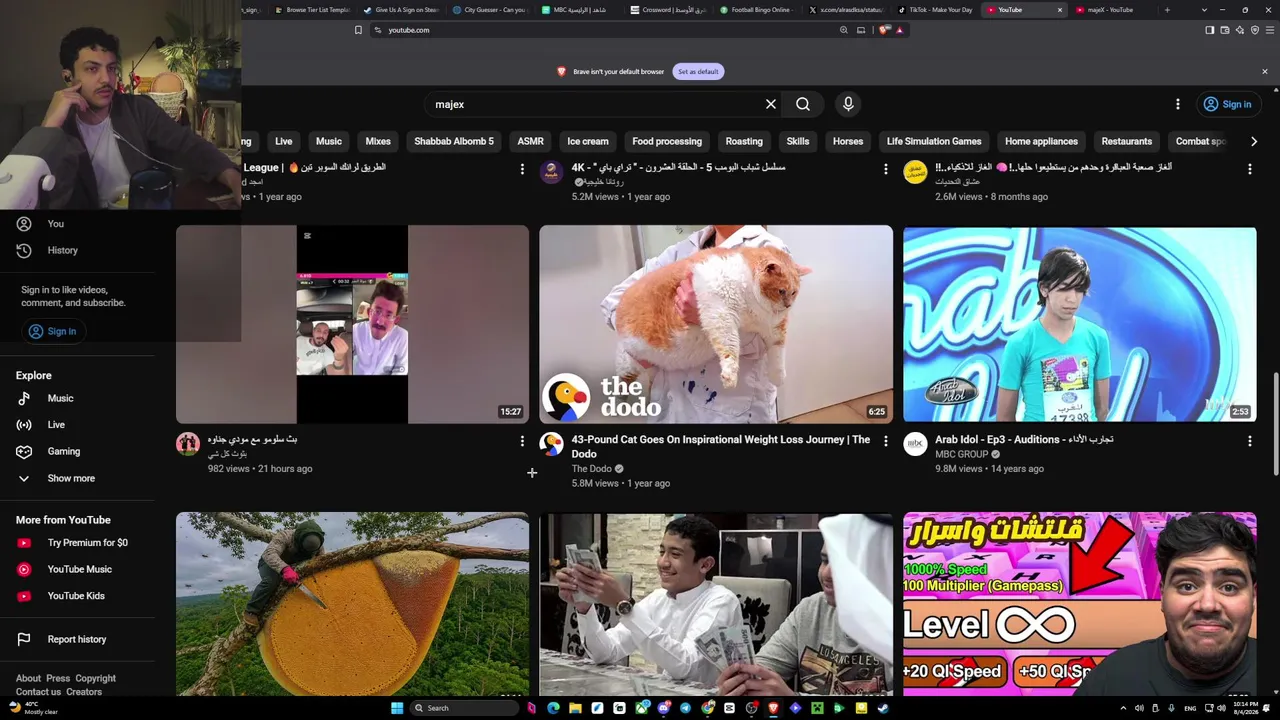This screenshot has width=1280, height=720.
Task: Open The Dodo channel avatar
Action: 551,444
